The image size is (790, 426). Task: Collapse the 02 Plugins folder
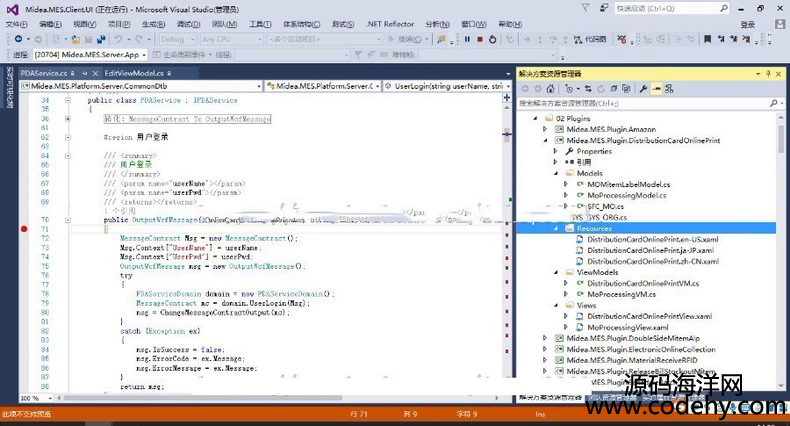[535, 118]
